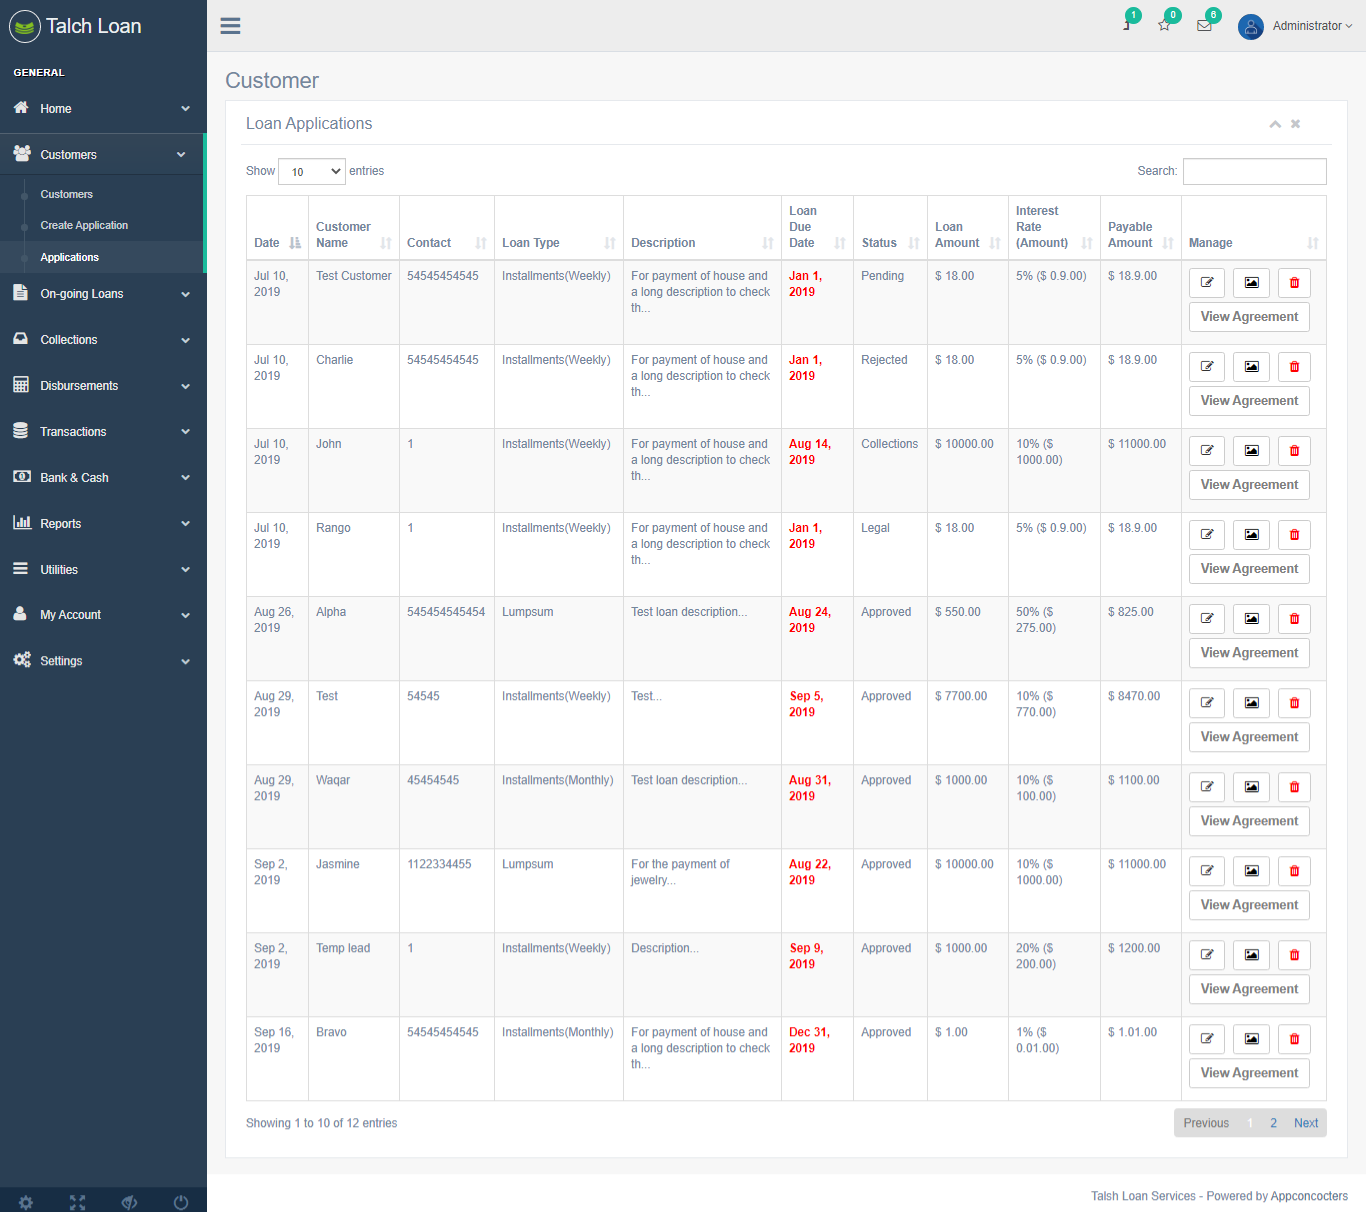Collapse the Loan Applications panel

(x=1275, y=124)
